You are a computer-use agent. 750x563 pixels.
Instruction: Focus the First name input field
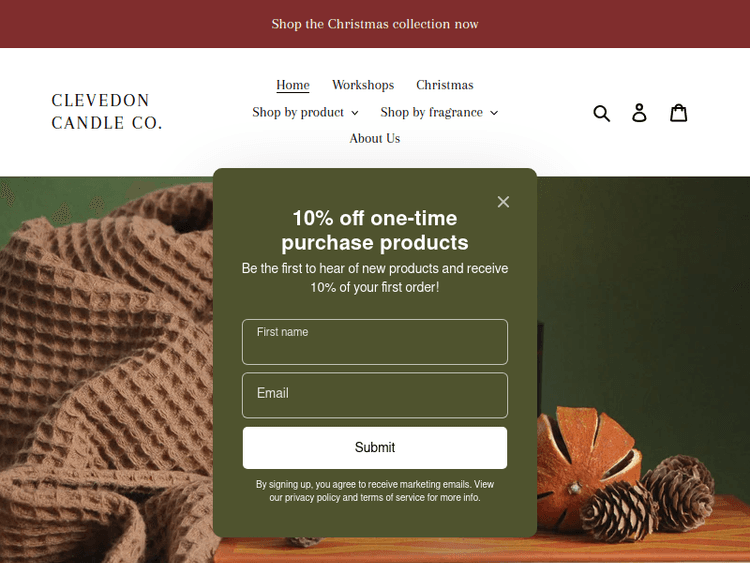[x=375, y=342]
